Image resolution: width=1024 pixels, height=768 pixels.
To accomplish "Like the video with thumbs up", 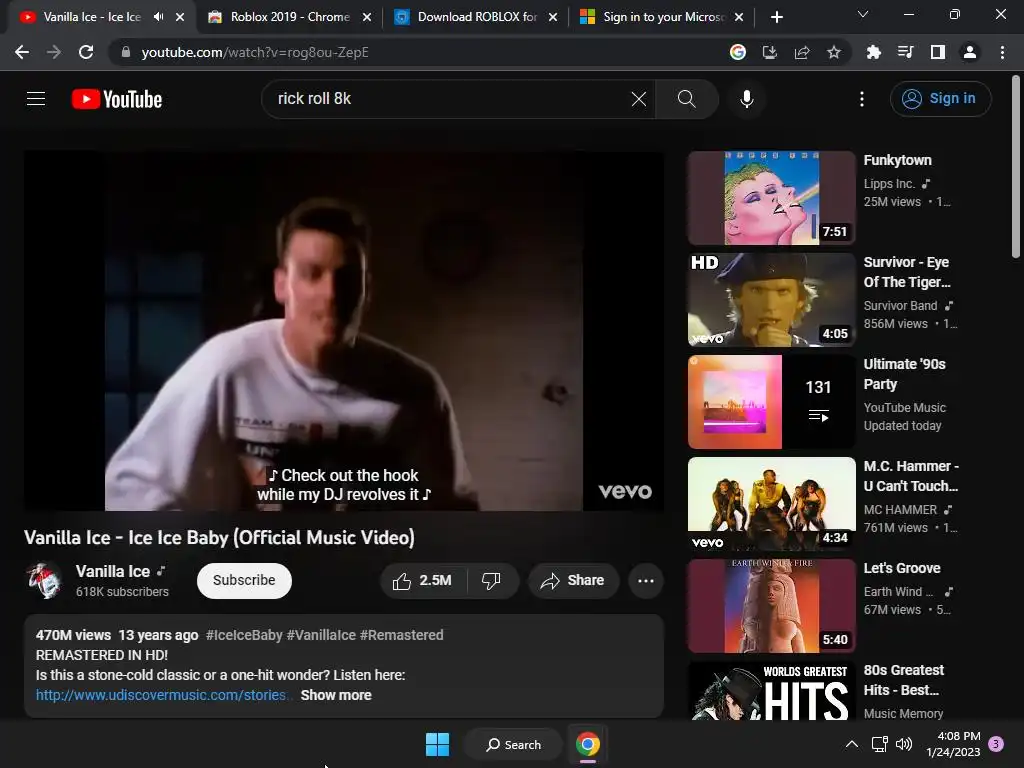I will (423, 581).
